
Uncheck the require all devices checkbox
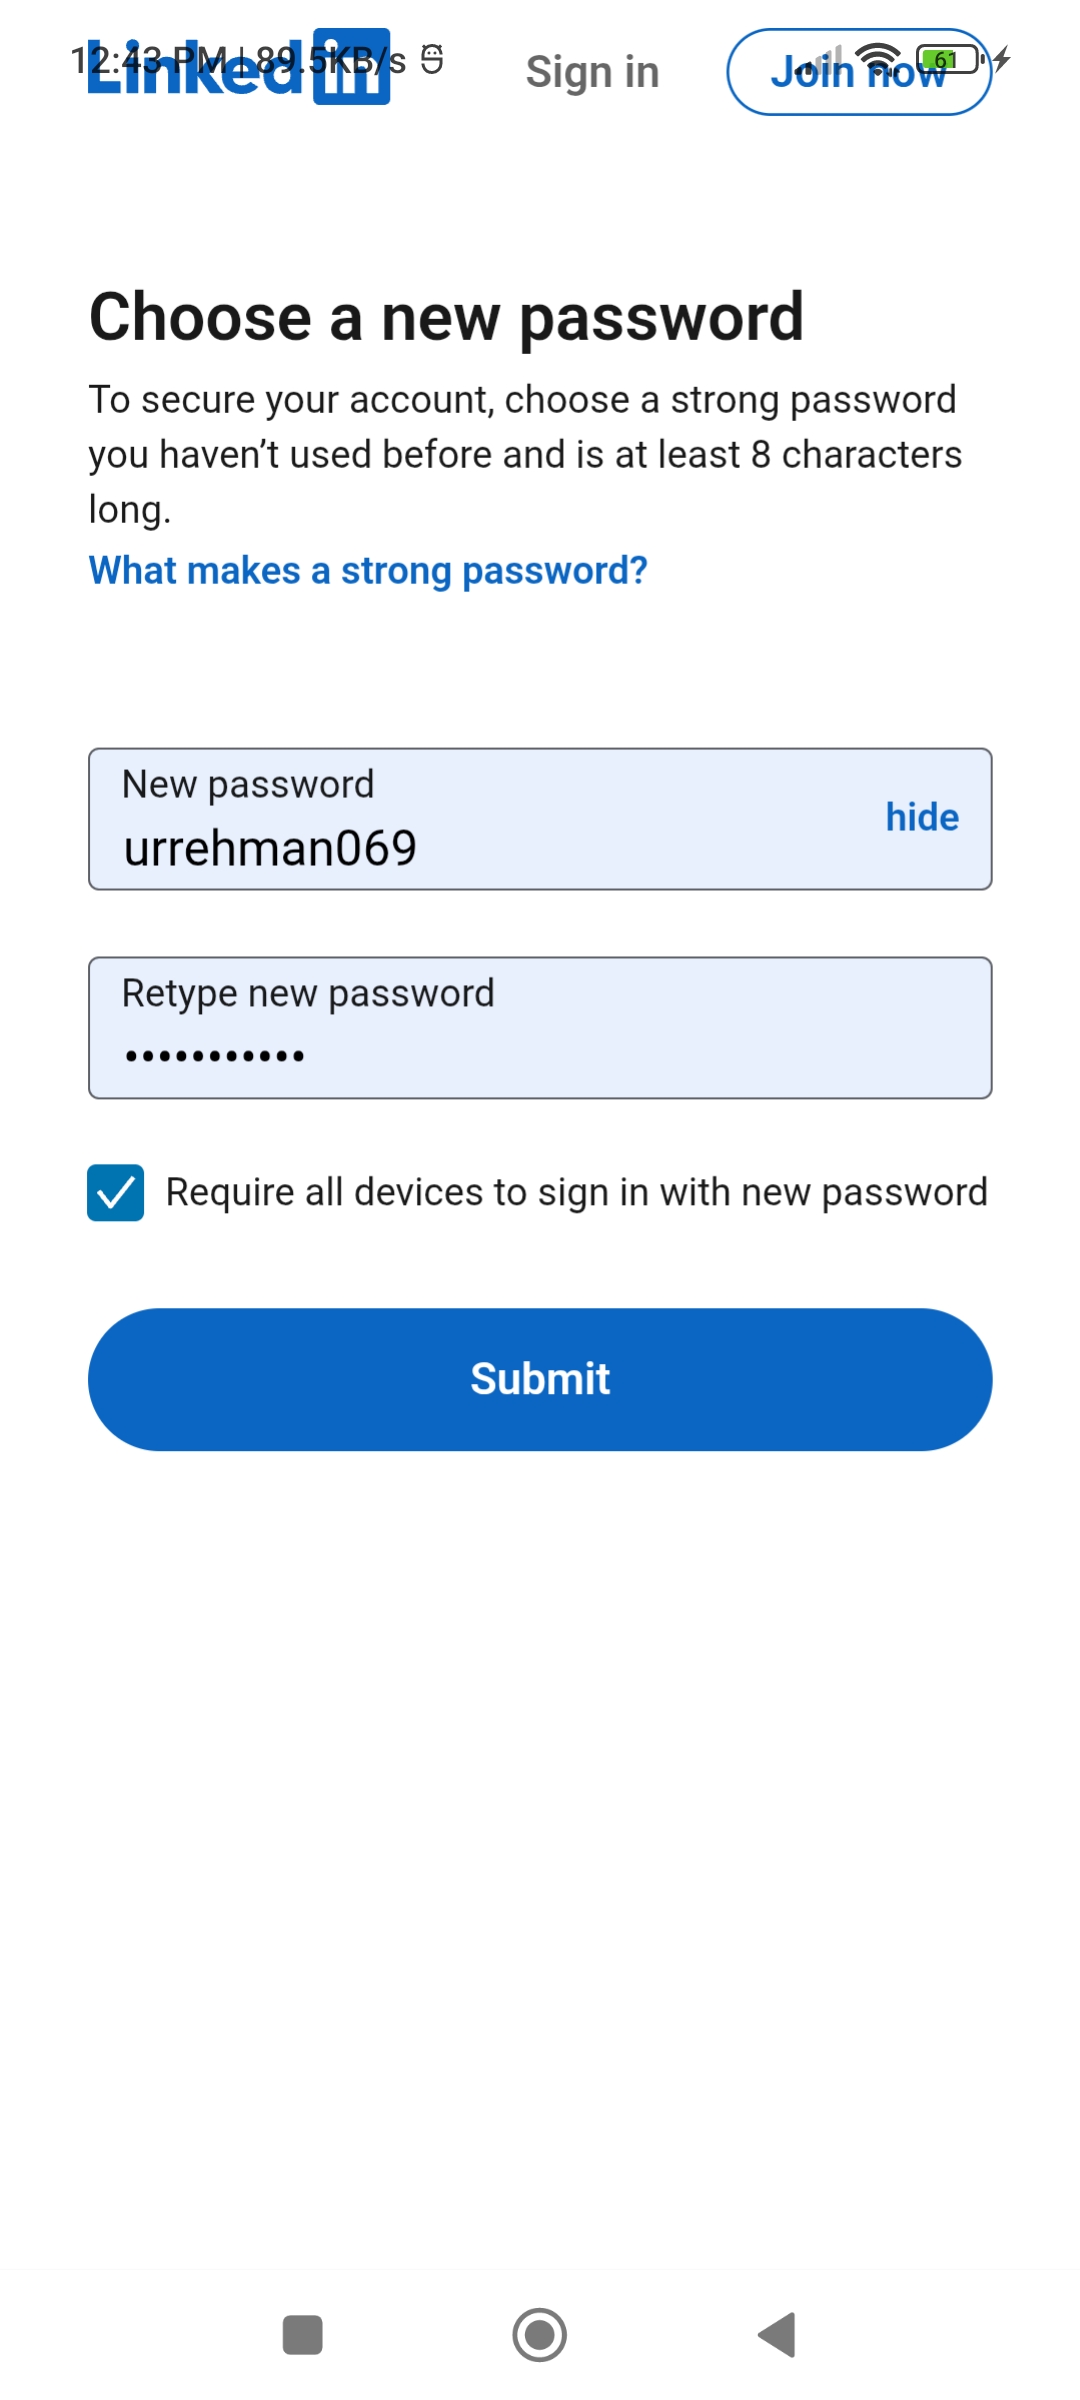point(116,1192)
